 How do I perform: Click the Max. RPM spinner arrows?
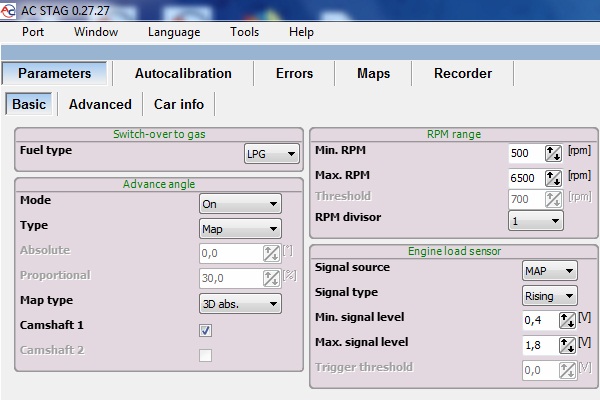click(553, 177)
